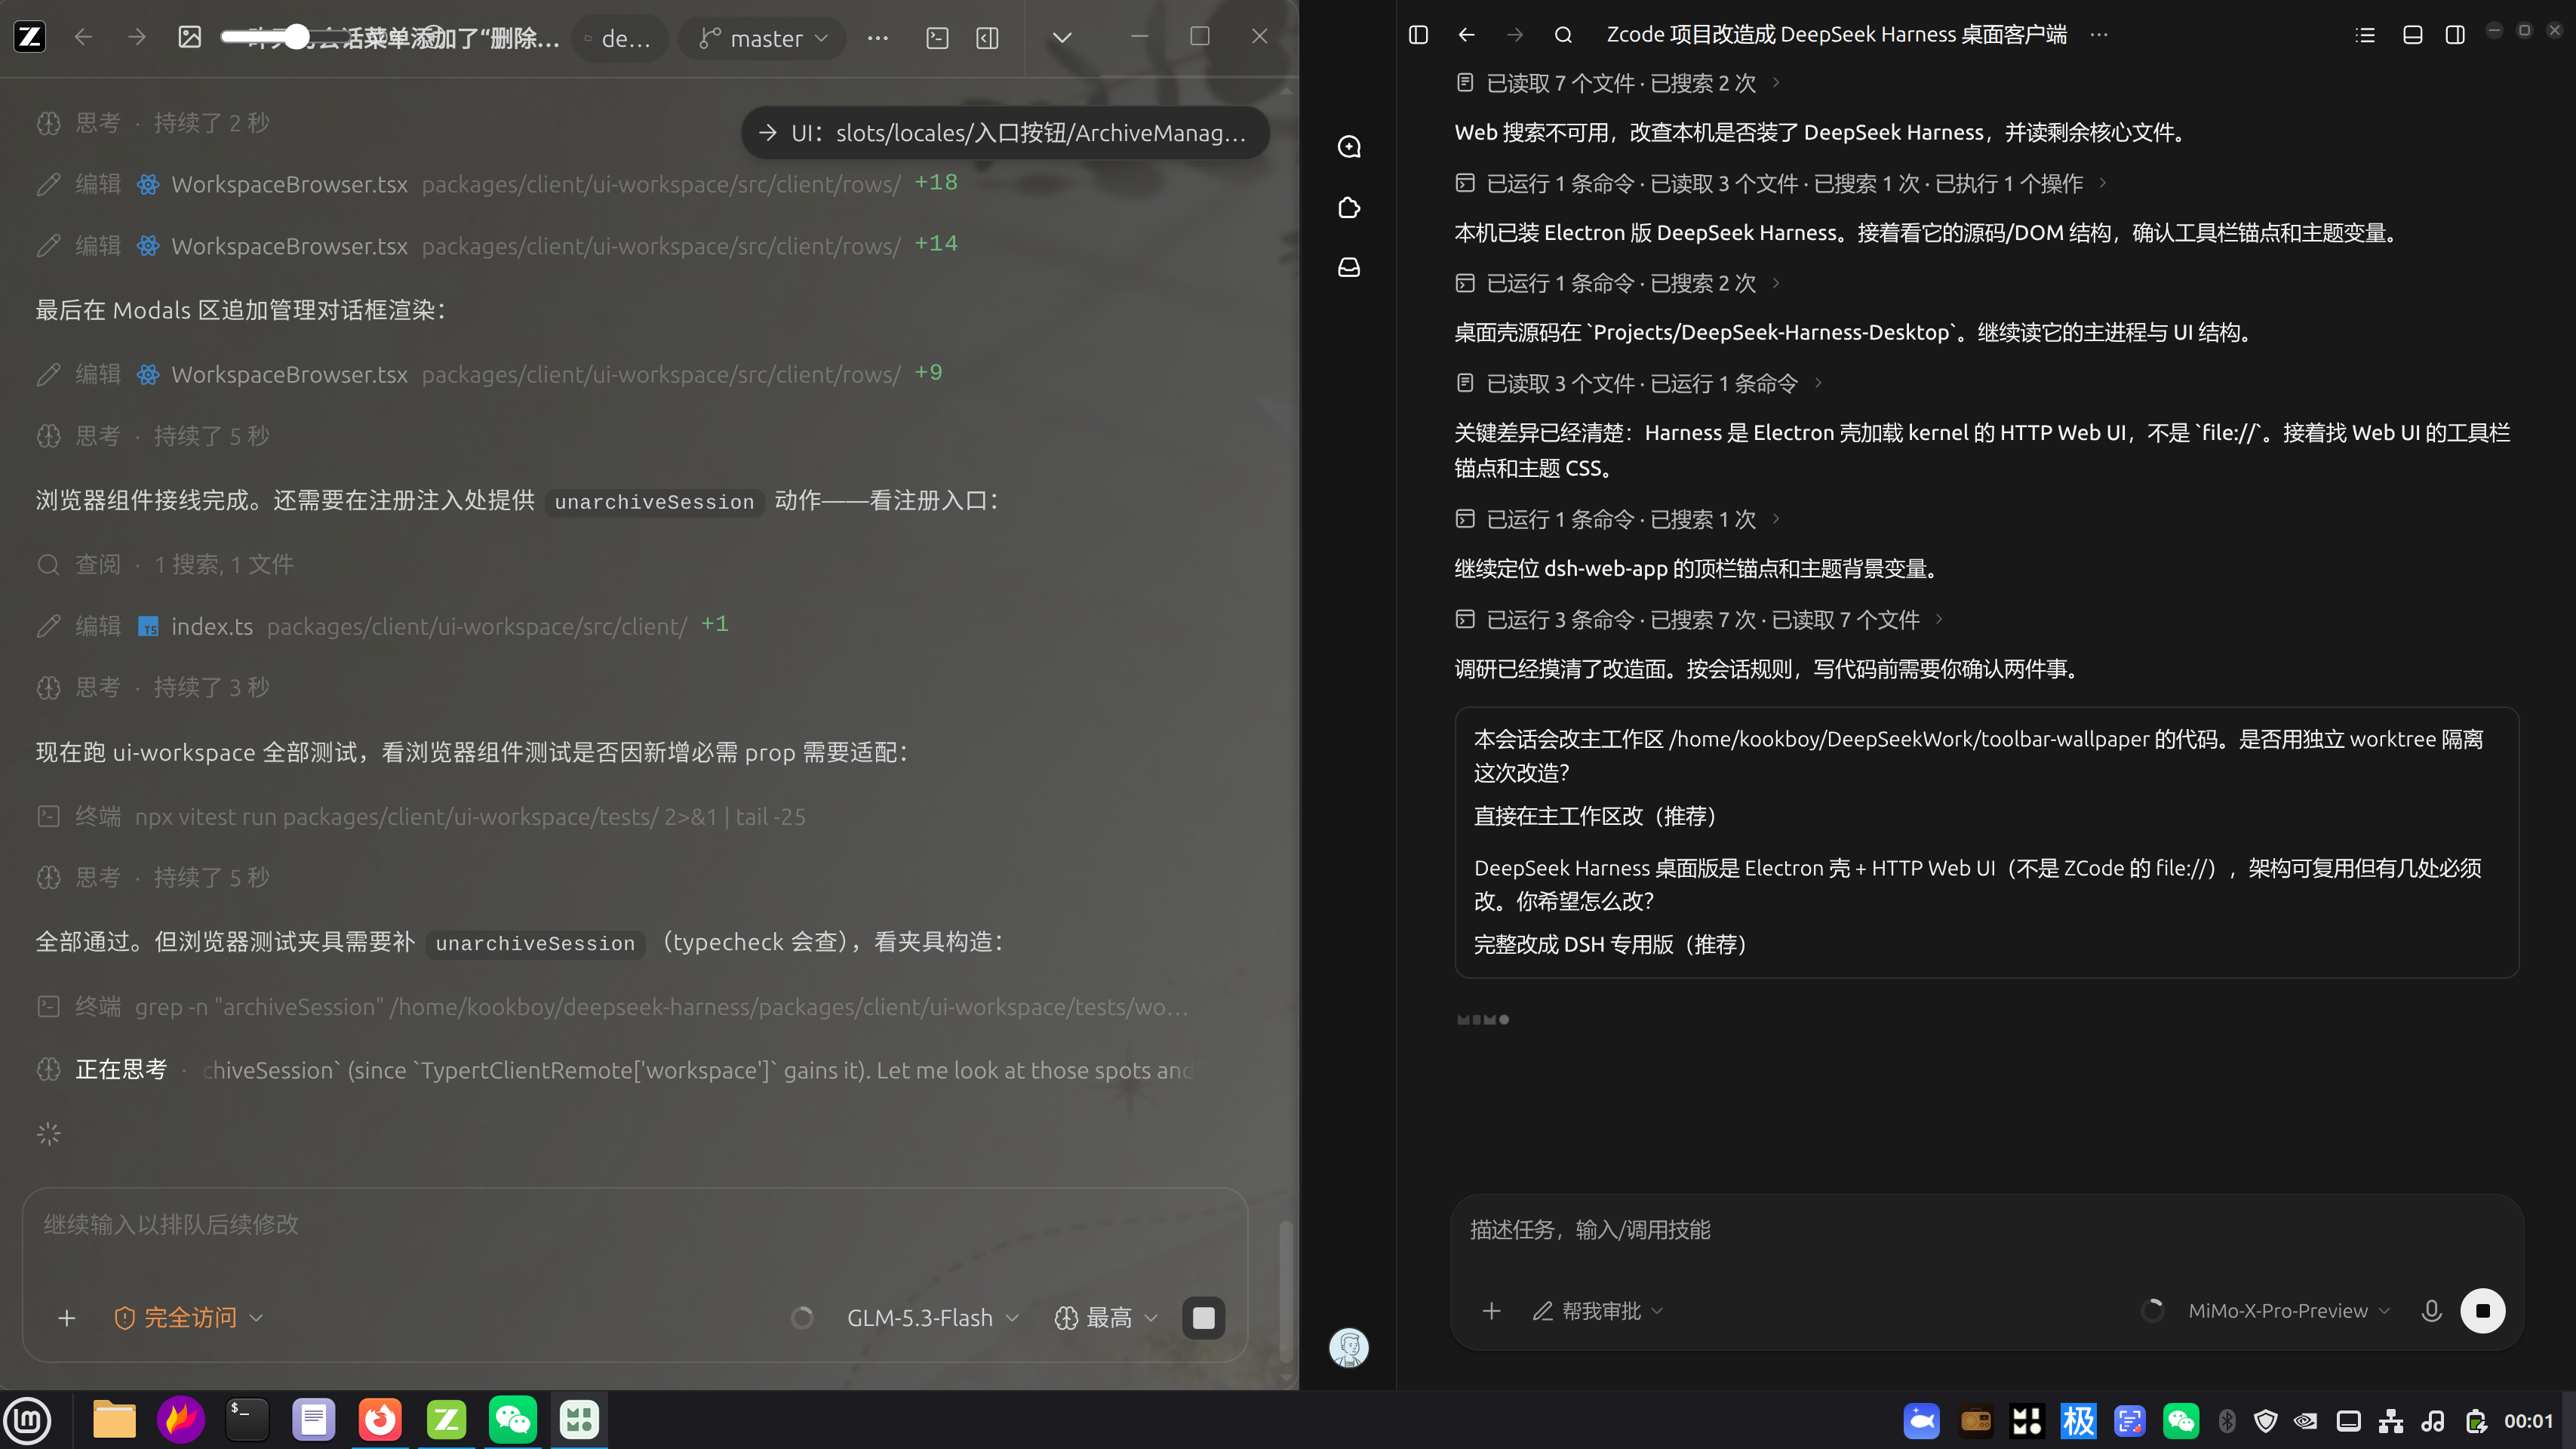Click the image icon in ZCode title bar

tap(190, 37)
